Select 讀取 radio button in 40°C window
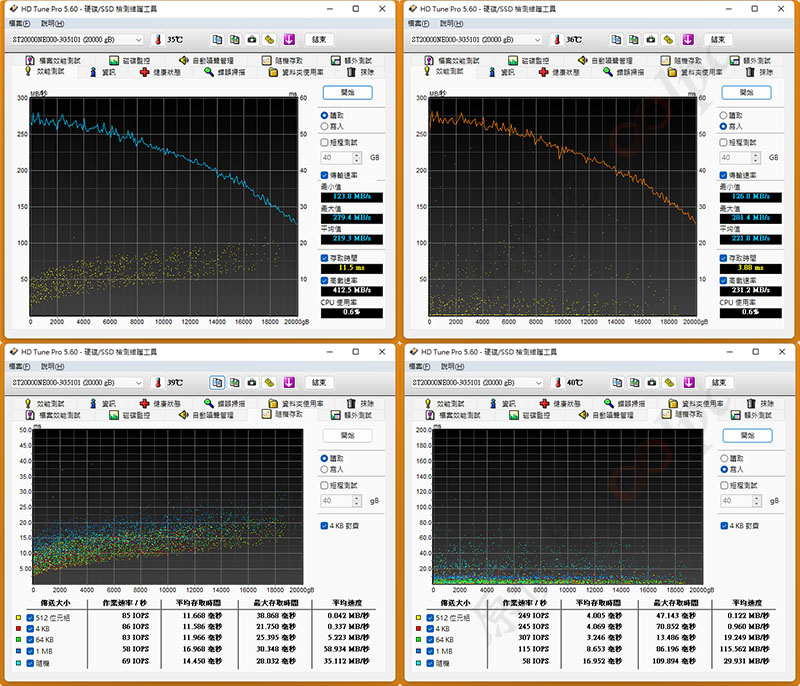Screen dimensions: 800x686 pyautogui.click(x=724, y=458)
